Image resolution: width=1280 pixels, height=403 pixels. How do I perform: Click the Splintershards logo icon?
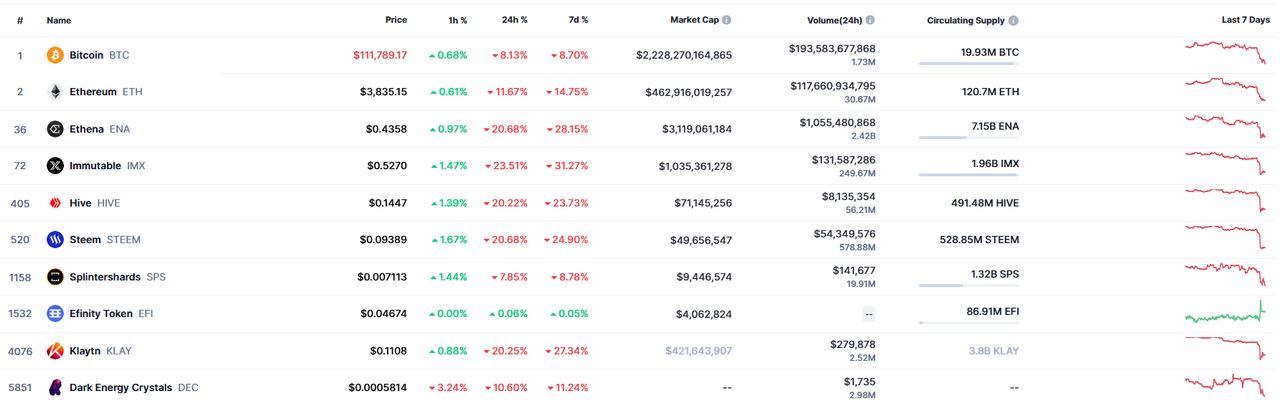click(x=55, y=277)
